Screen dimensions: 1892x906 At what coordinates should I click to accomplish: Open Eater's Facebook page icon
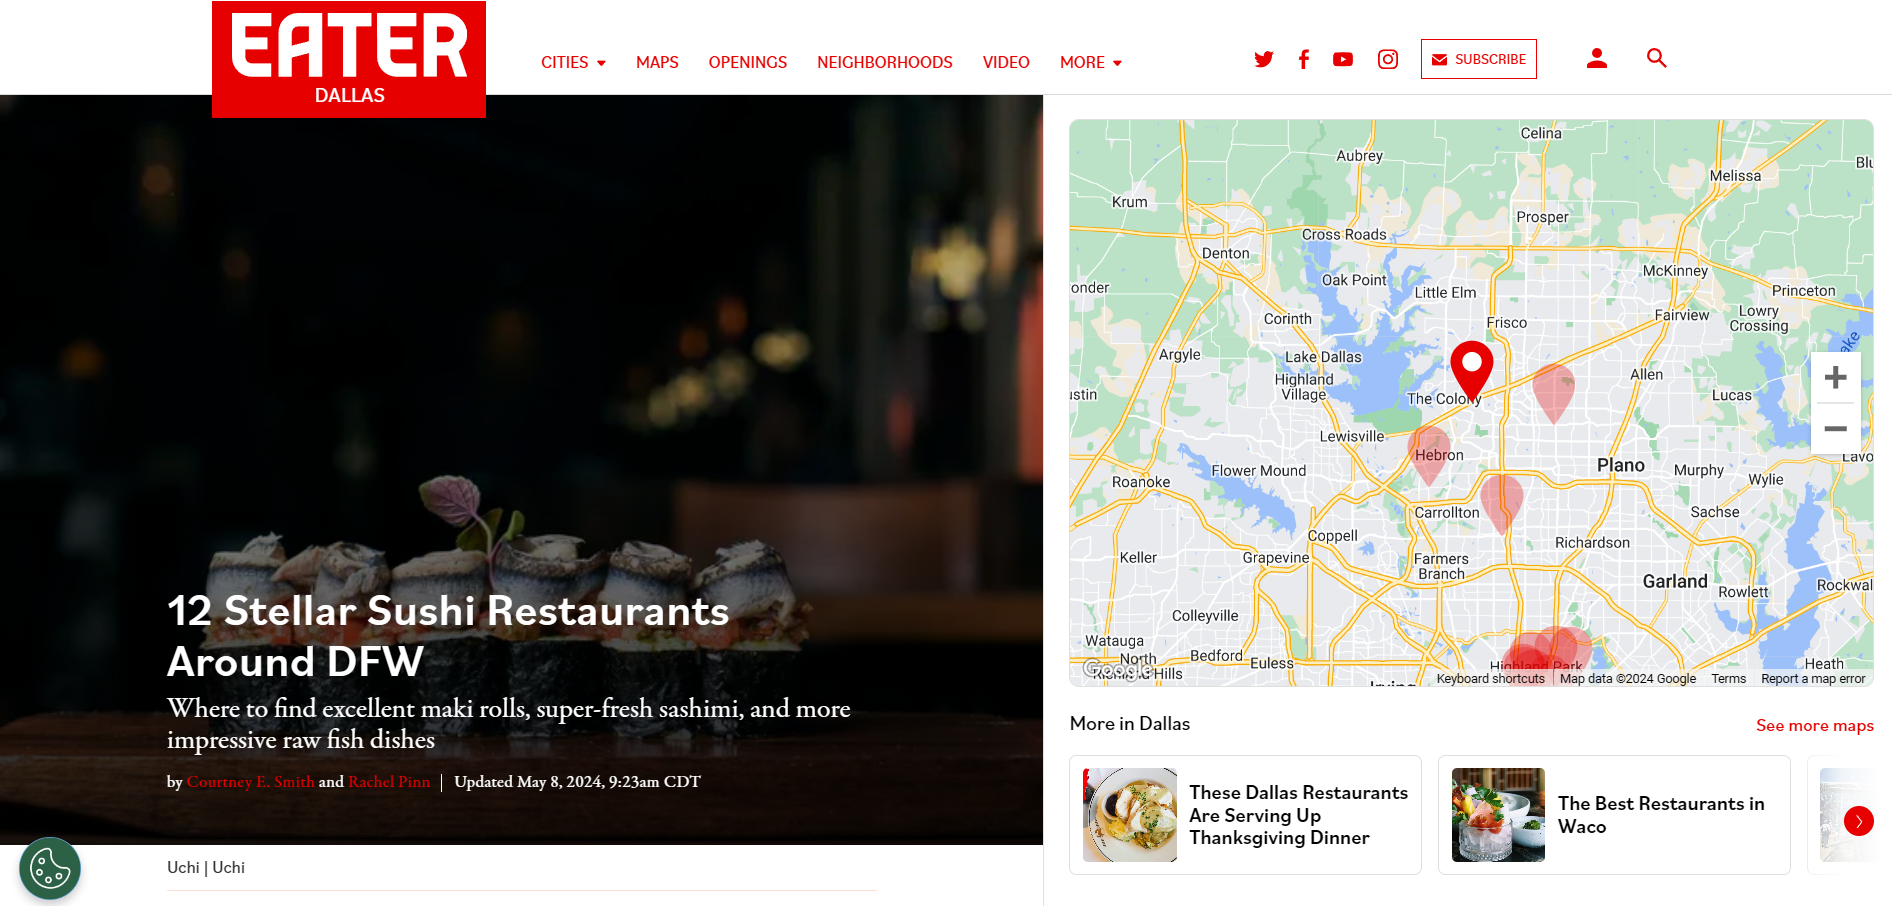click(1304, 59)
